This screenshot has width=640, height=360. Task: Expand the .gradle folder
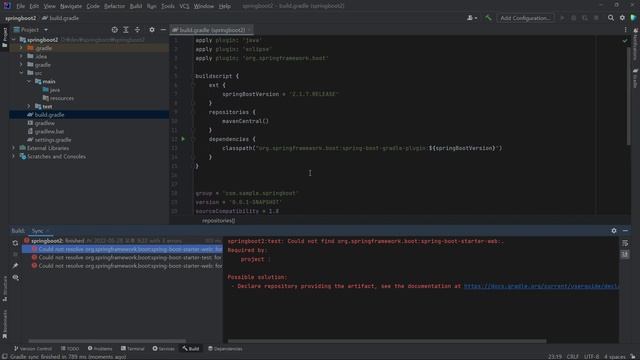21,48
